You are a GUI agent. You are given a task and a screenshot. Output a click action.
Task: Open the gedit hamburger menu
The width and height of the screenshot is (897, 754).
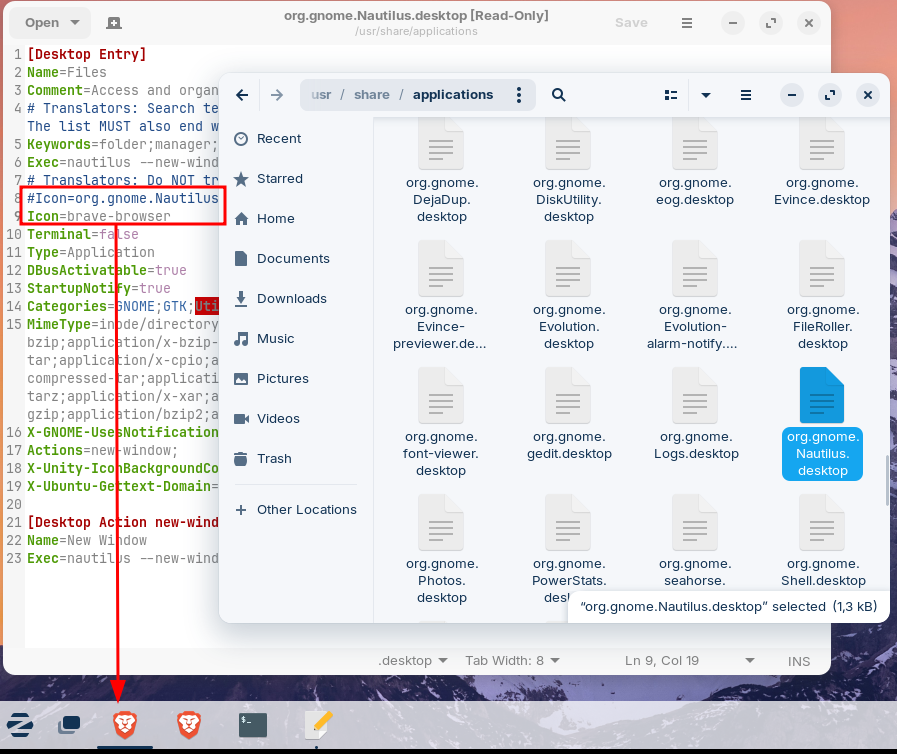click(687, 23)
